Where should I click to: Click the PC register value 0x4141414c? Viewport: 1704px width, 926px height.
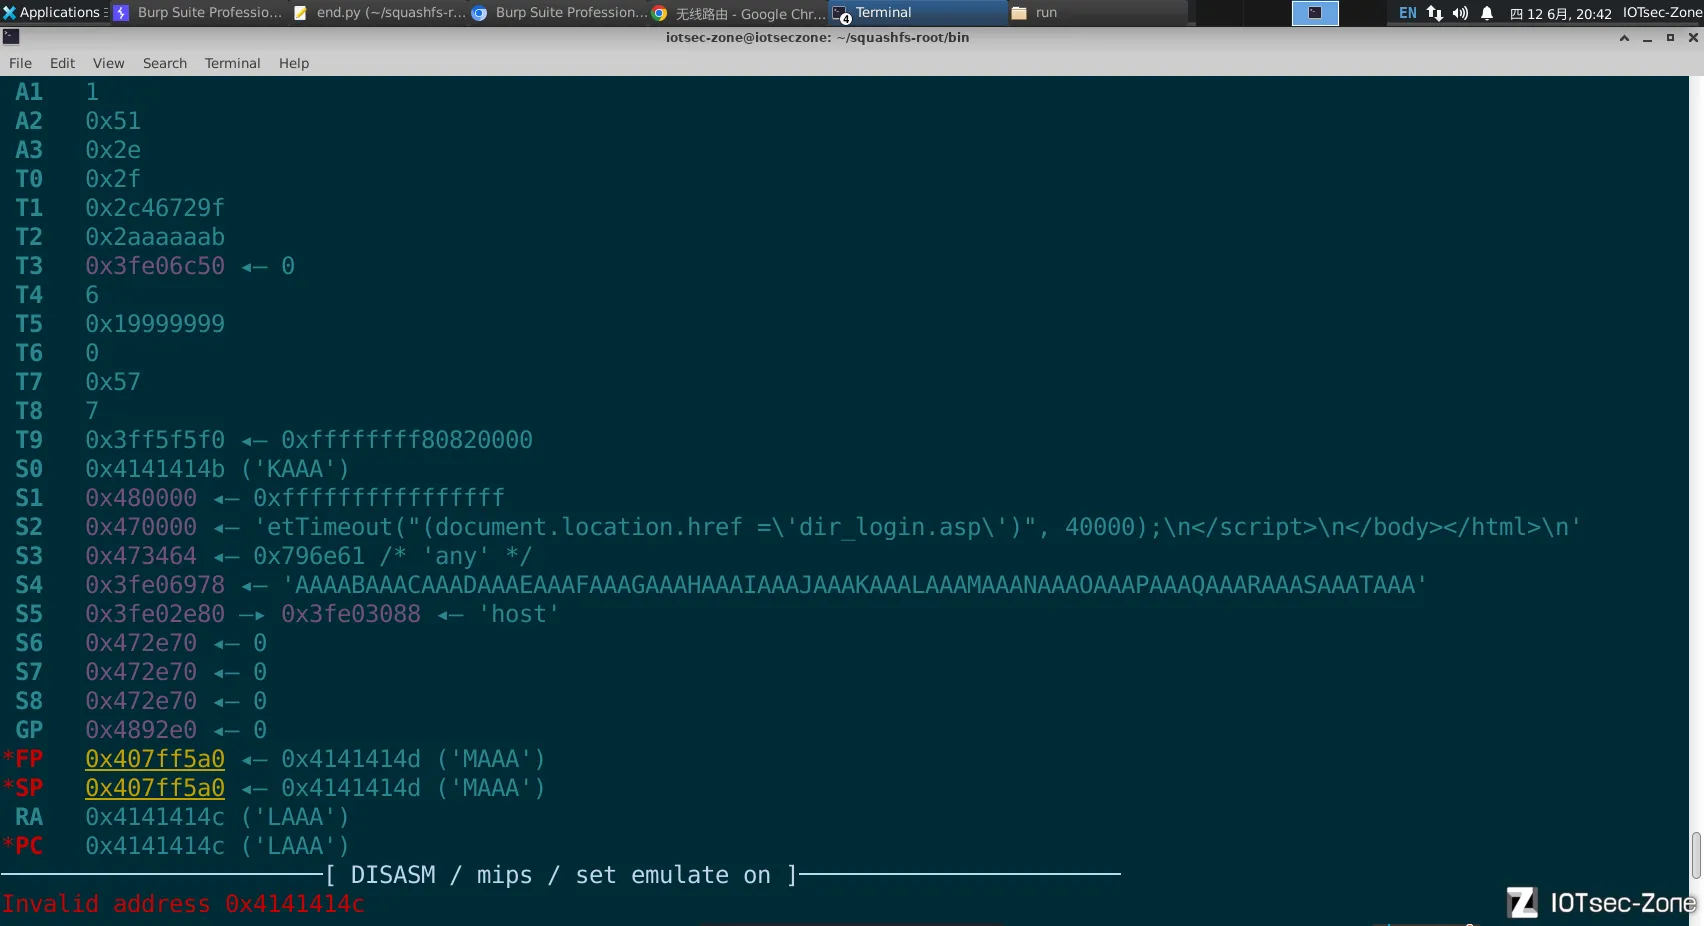155,846
